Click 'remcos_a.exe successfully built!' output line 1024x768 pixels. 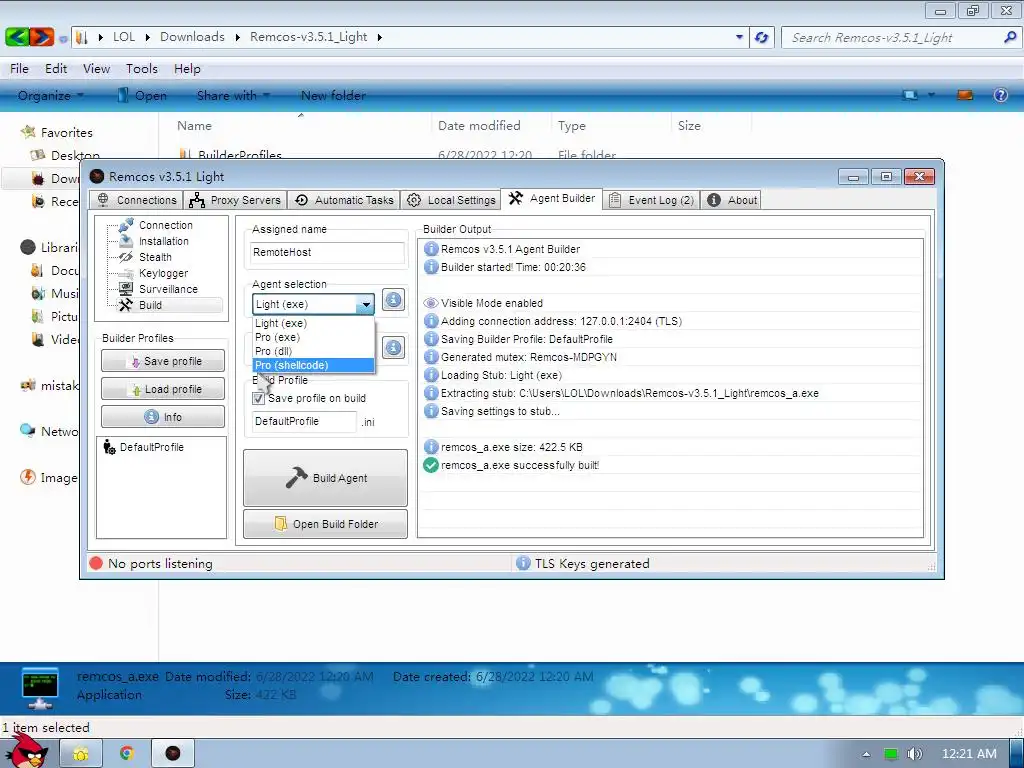pyautogui.click(x=520, y=466)
